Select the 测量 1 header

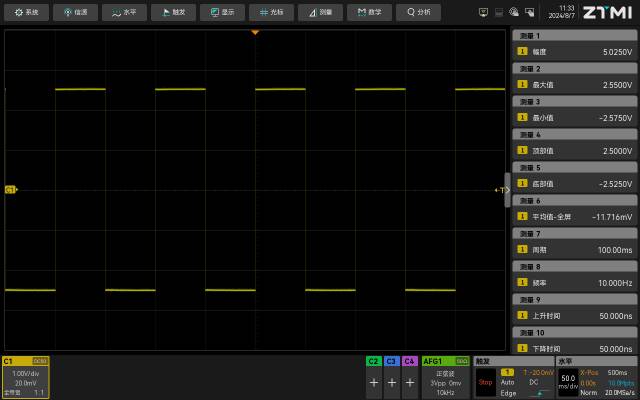click(x=575, y=36)
